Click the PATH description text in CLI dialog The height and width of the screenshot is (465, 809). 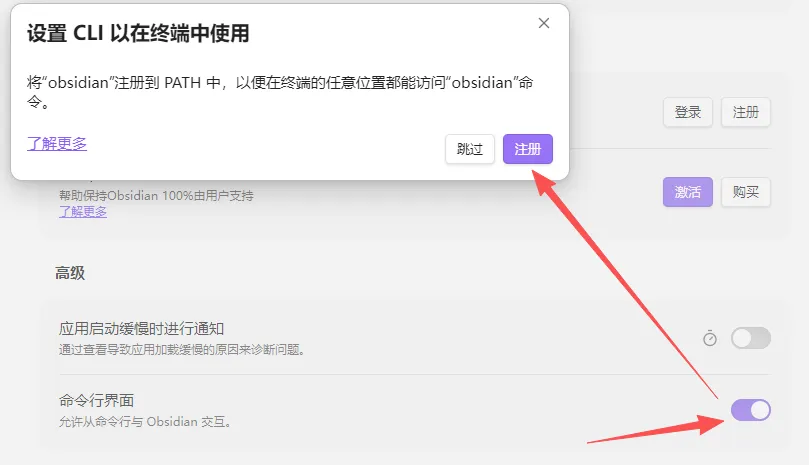pyautogui.click(x=280, y=92)
